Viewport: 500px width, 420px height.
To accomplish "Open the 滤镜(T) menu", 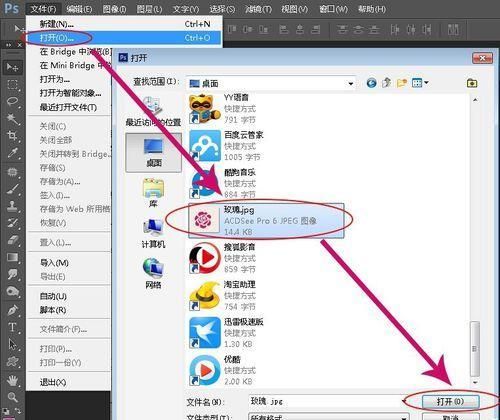I will pyautogui.click(x=258, y=9).
